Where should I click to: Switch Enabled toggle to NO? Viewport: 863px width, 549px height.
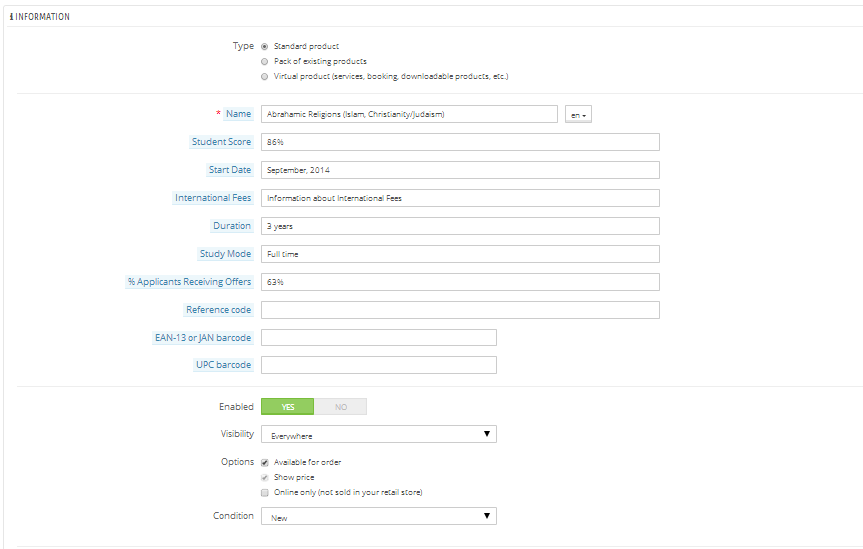(x=340, y=407)
